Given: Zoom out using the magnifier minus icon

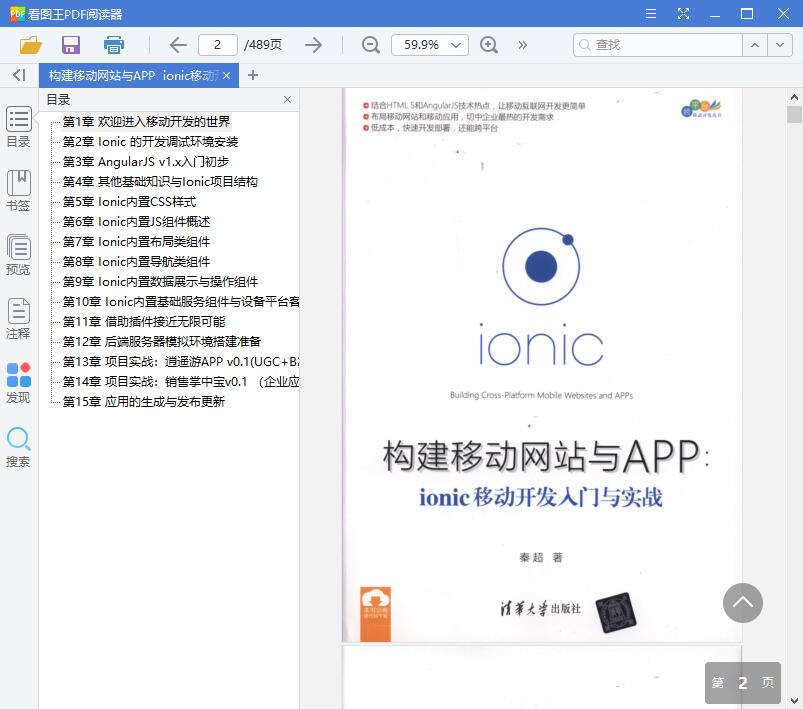Looking at the screenshot, I should [370, 45].
